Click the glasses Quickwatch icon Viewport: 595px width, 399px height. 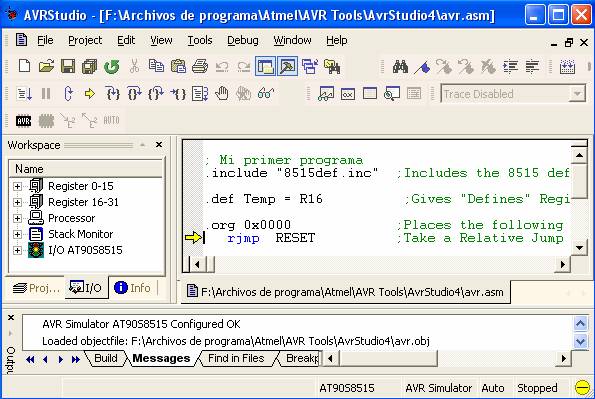266,93
